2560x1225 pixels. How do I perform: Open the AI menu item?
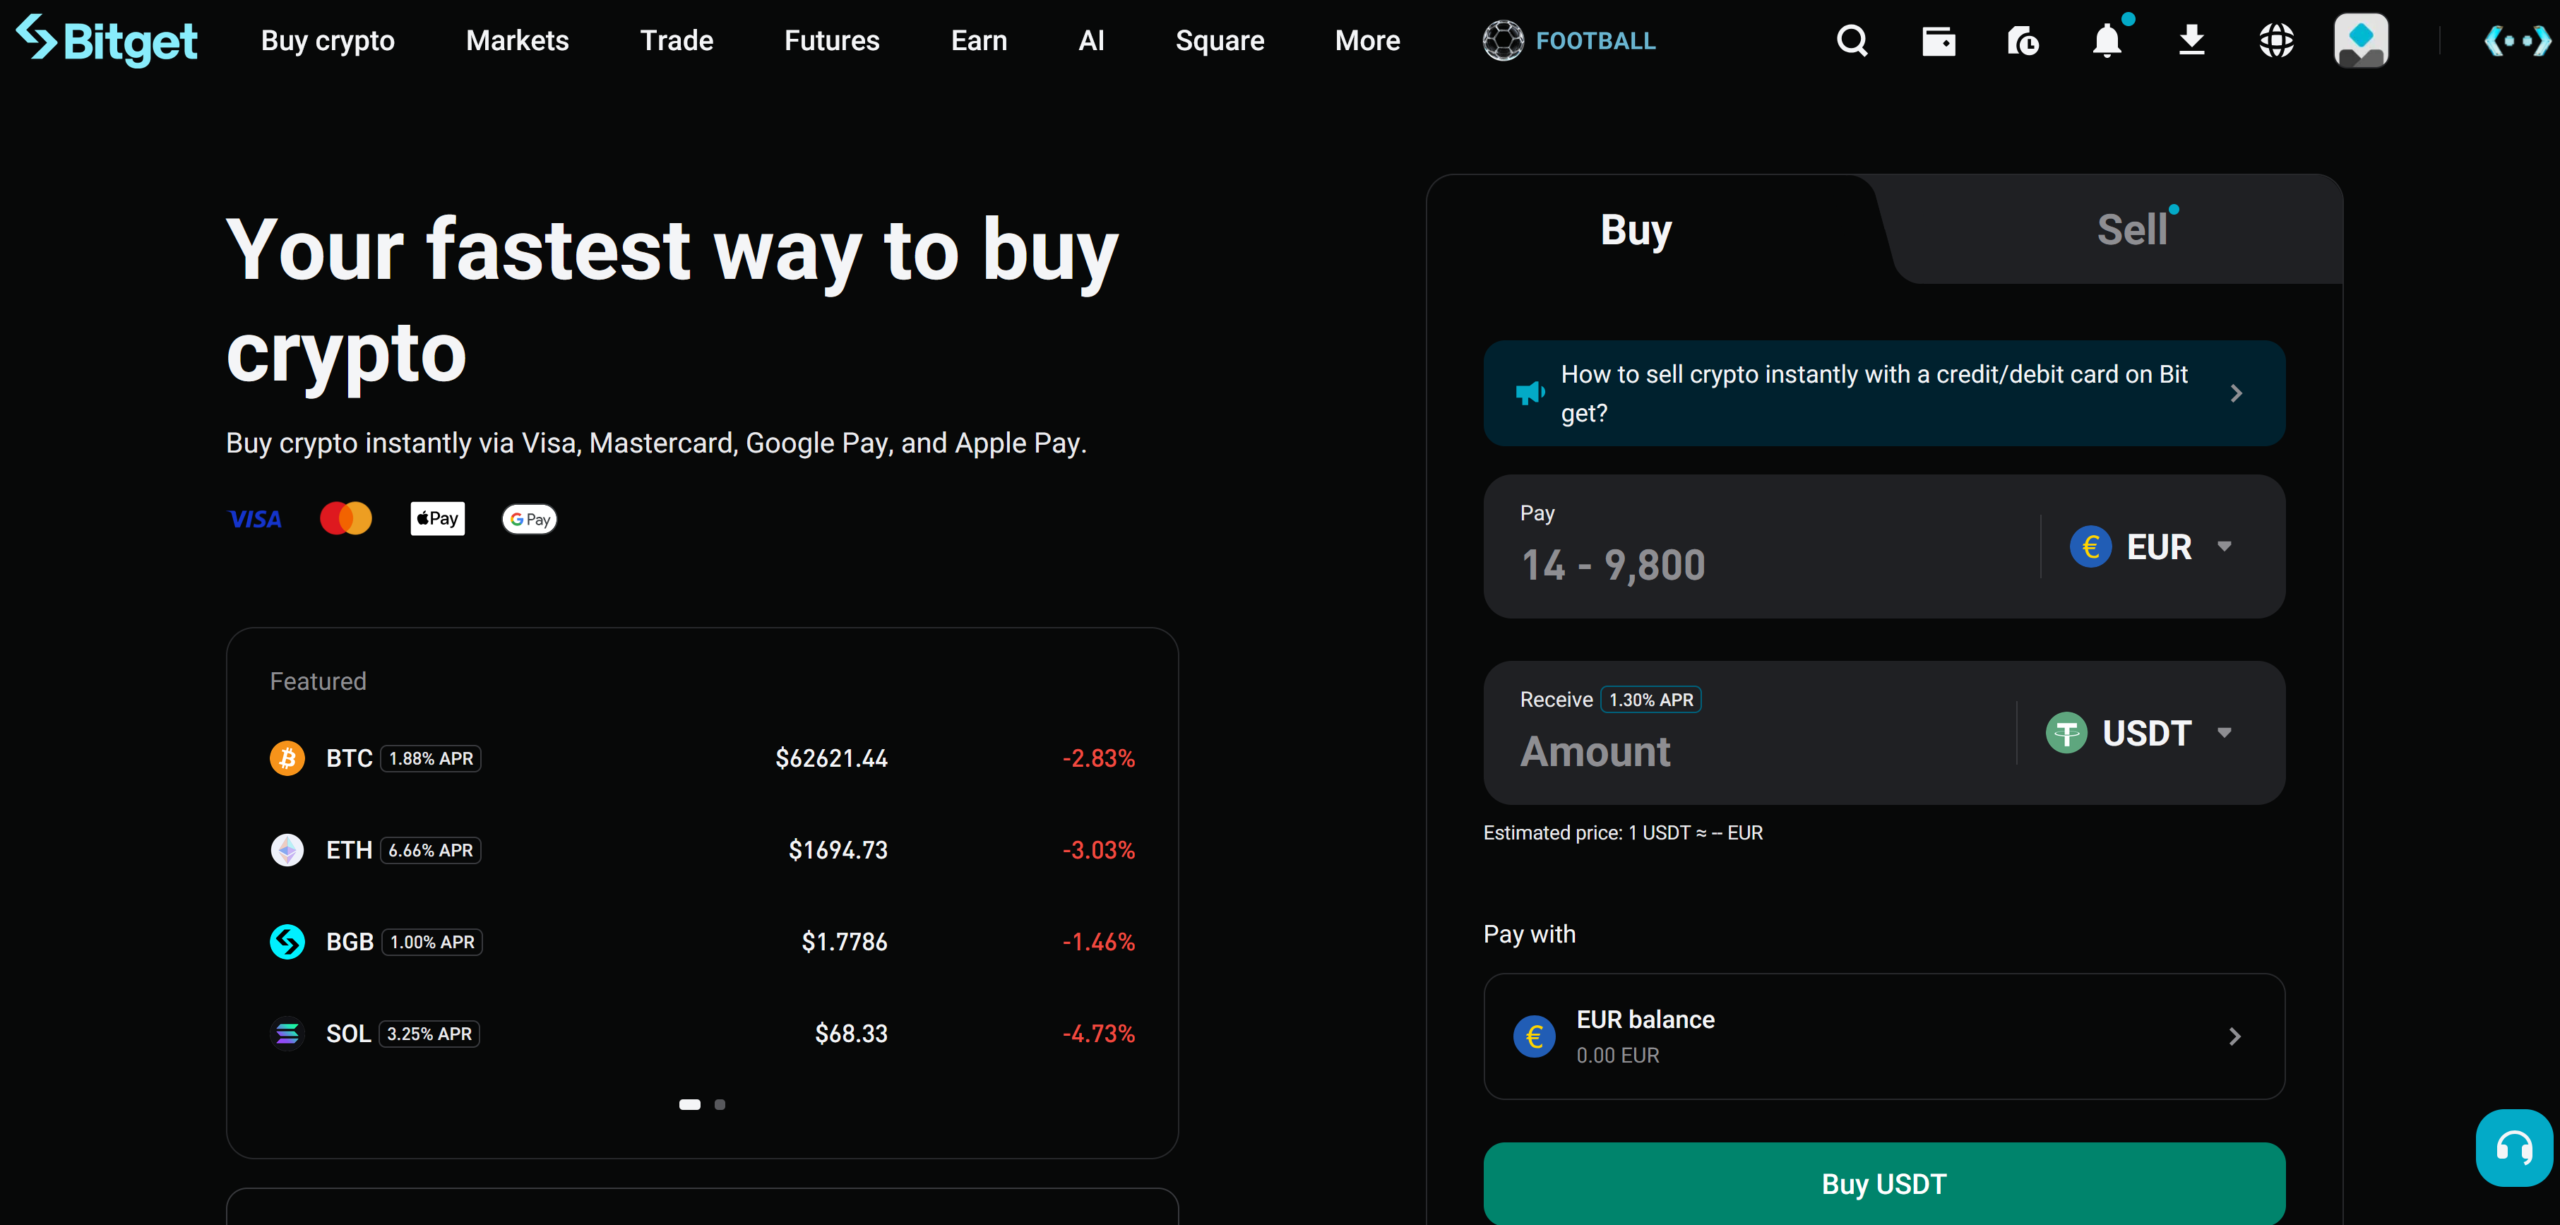pyautogui.click(x=1091, y=41)
